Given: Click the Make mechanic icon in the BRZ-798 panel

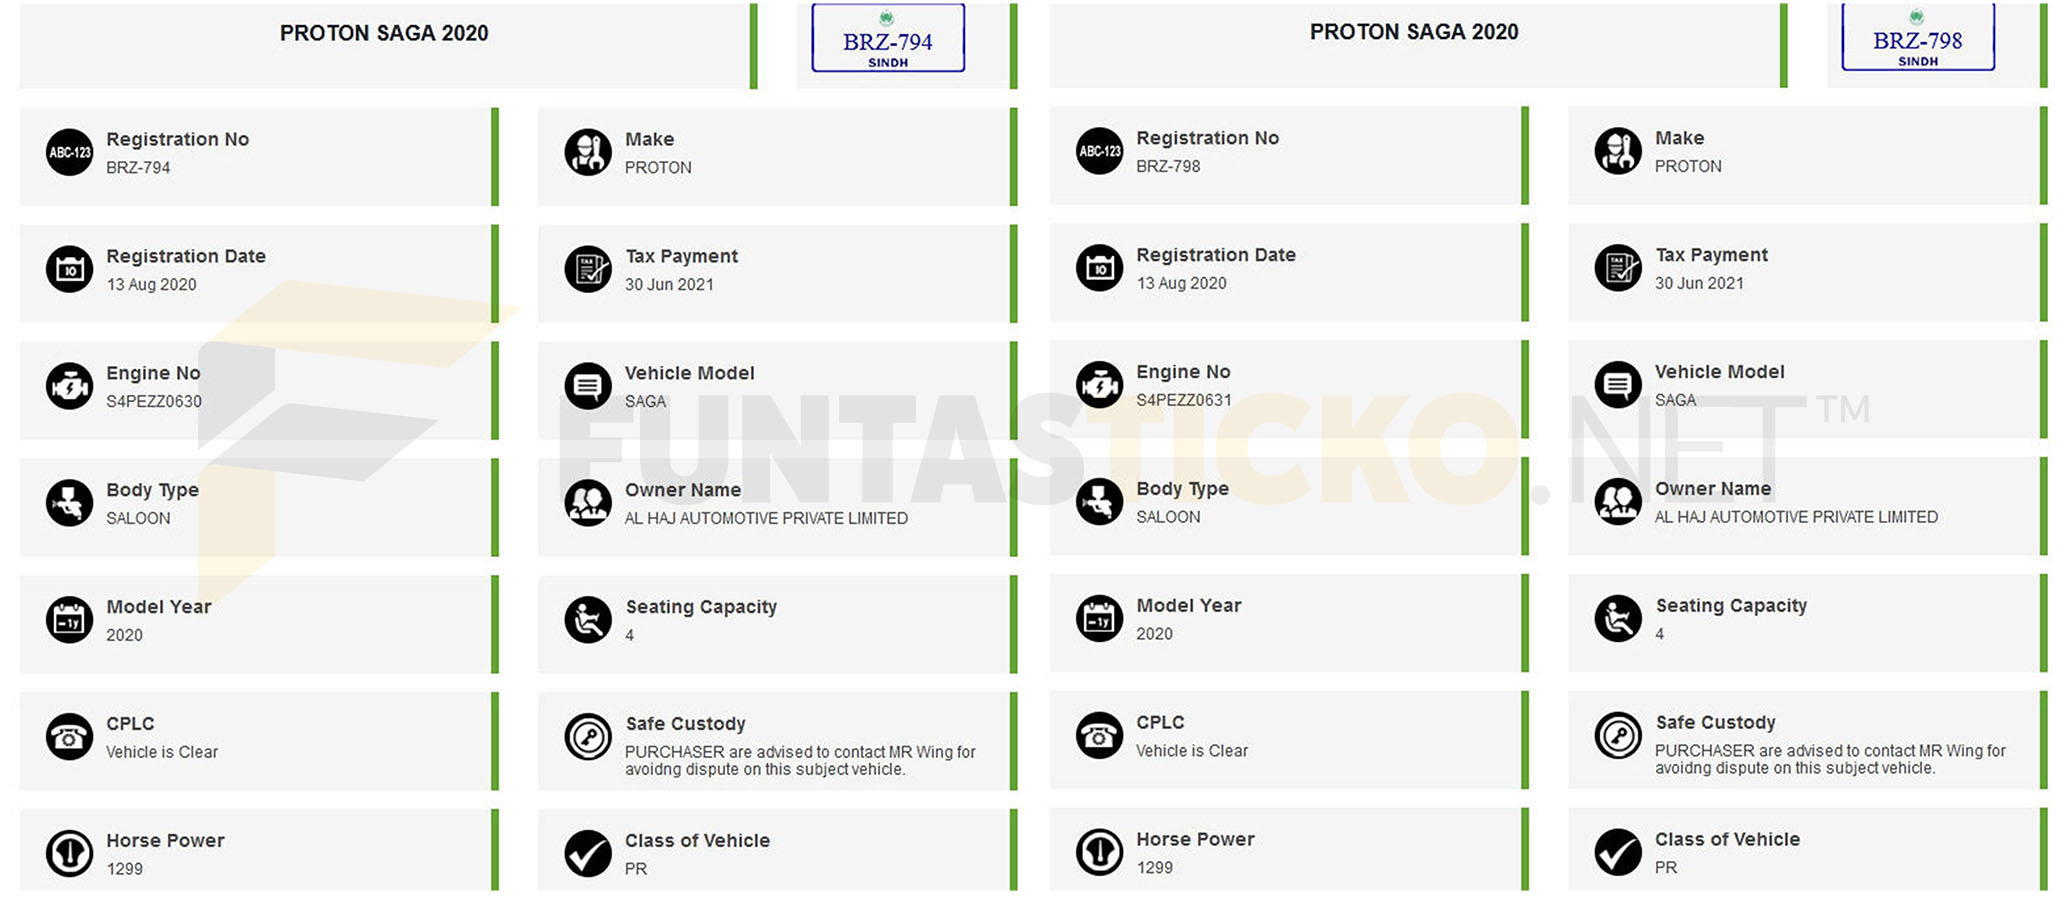Looking at the screenshot, I should 1618,151.
